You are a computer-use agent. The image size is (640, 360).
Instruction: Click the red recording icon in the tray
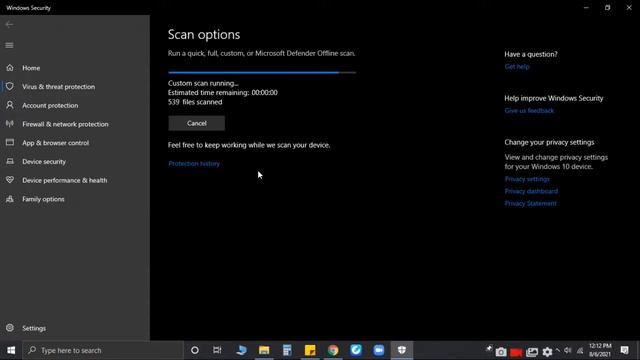[x=516, y=352]
